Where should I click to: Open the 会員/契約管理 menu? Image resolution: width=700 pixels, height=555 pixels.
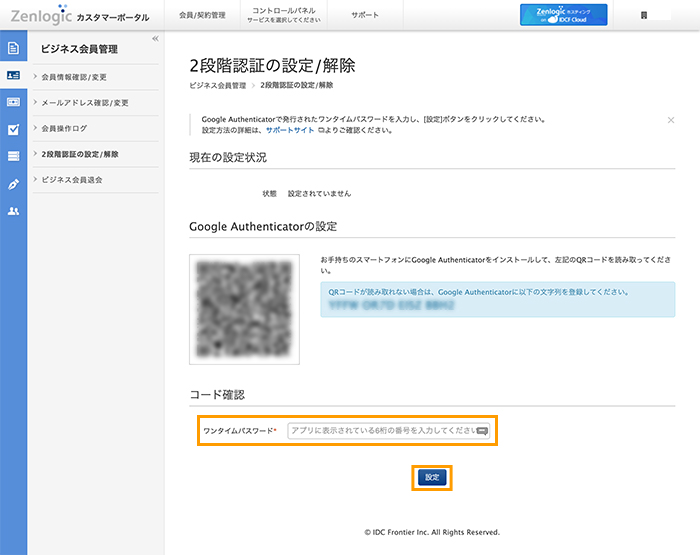coord(201,16)
